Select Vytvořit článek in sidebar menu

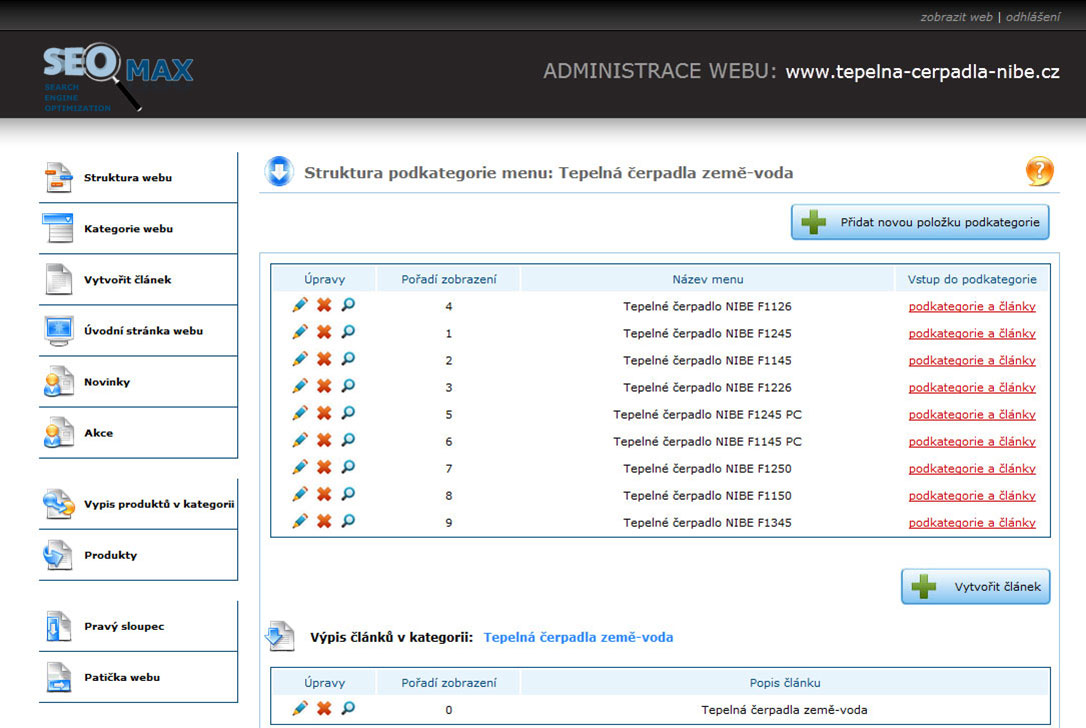coord(138,280)
